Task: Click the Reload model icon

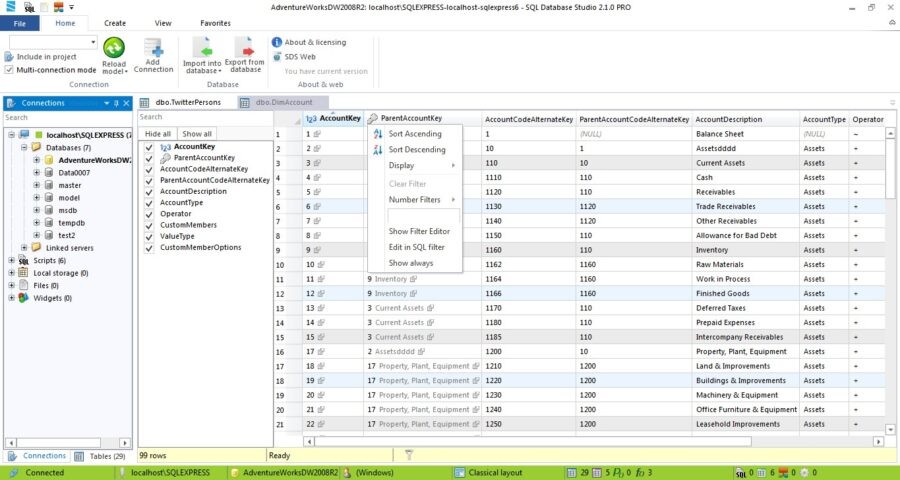Action: pos(114,48)
